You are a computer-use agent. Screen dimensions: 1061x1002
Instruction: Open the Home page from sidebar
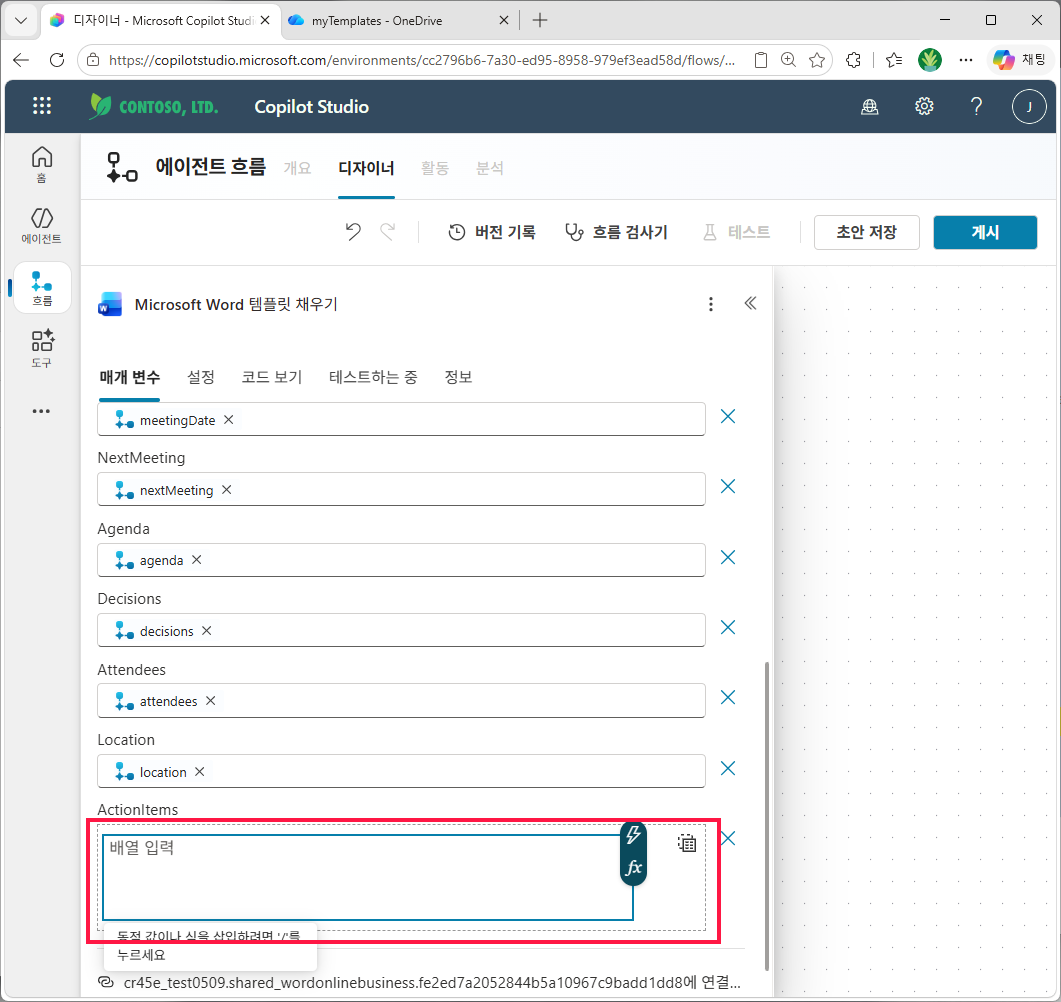(x=41, y=164)
